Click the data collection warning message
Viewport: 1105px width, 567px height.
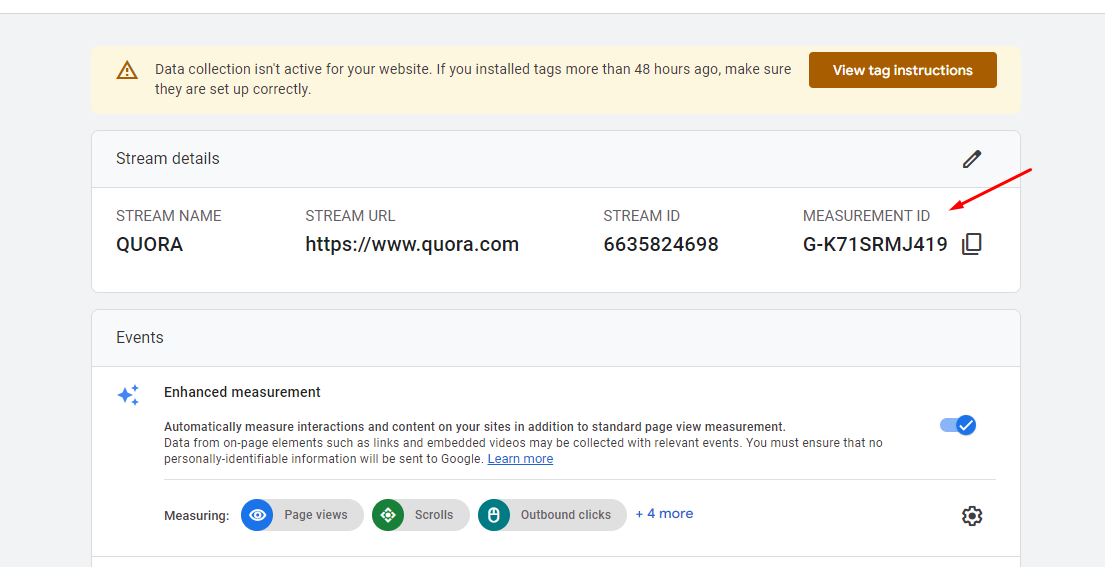click(x=473, y=79)
